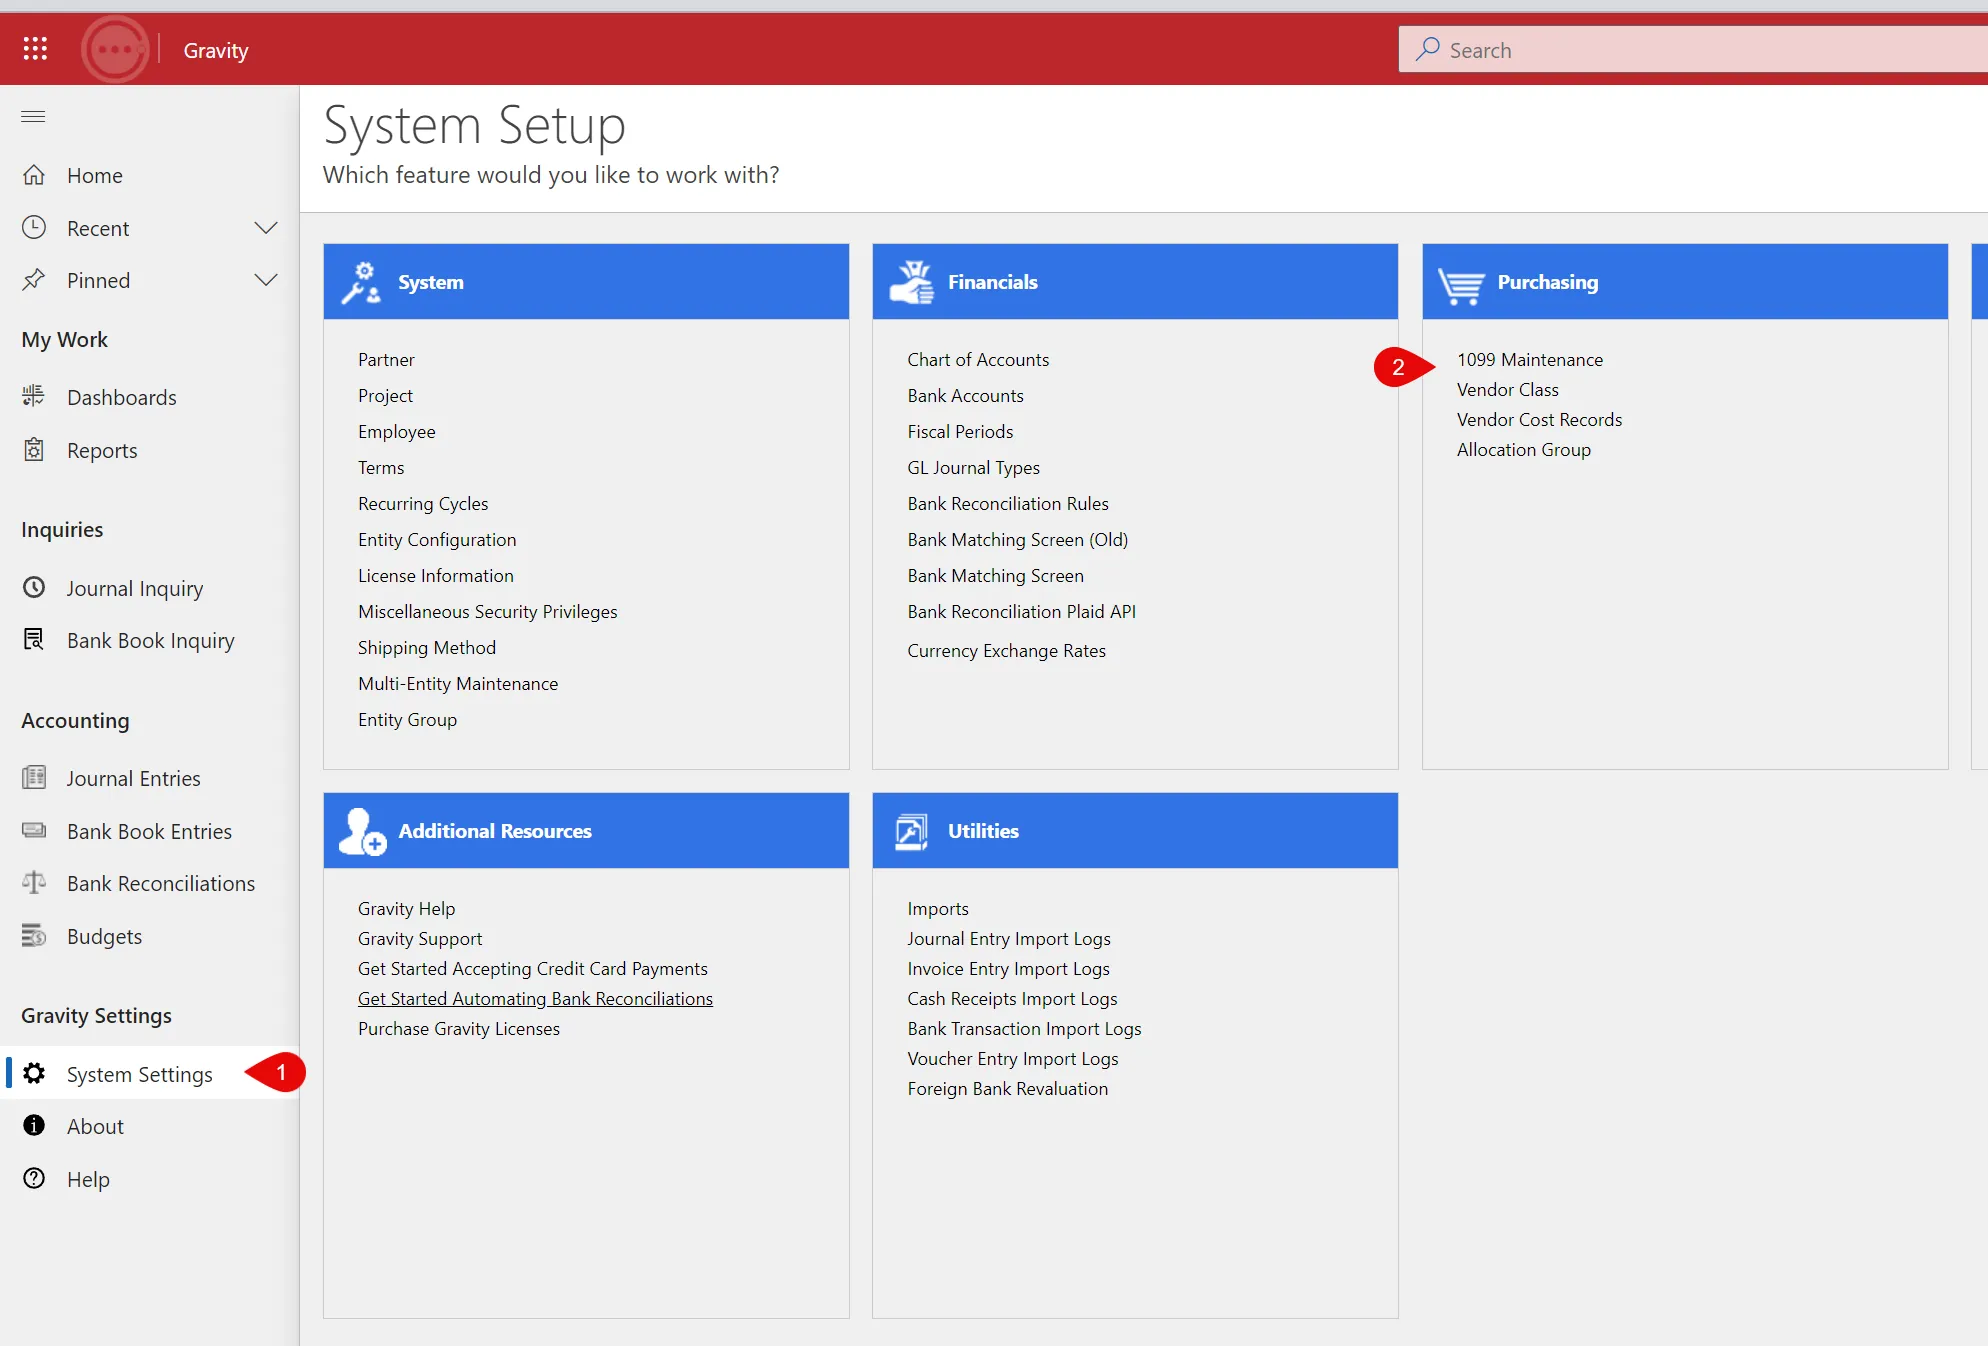Open Multi-Entity Maintenance
The width and height of the screenshot is (1988, 1346).
tap(458, 683)
